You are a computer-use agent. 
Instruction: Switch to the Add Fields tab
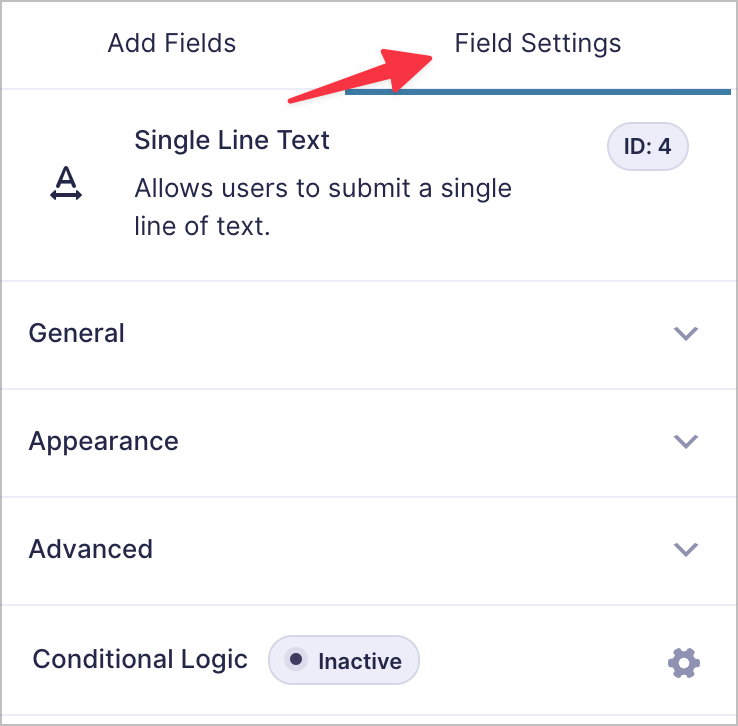(172, 43)
